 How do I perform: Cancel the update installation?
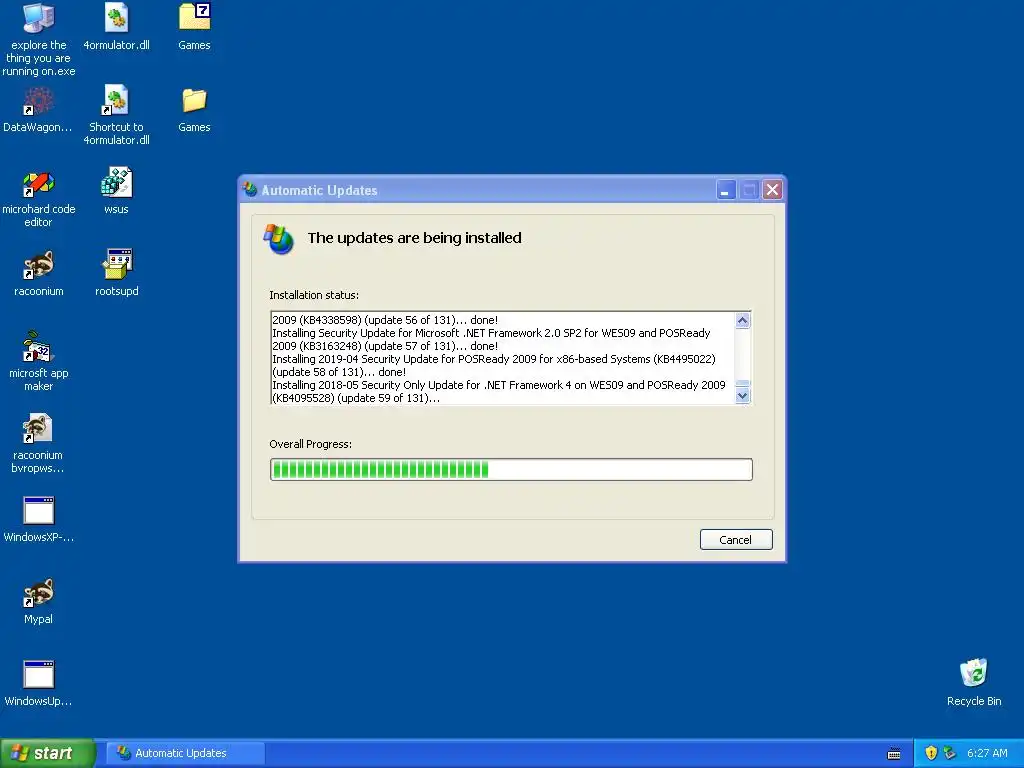coord(736,539)
